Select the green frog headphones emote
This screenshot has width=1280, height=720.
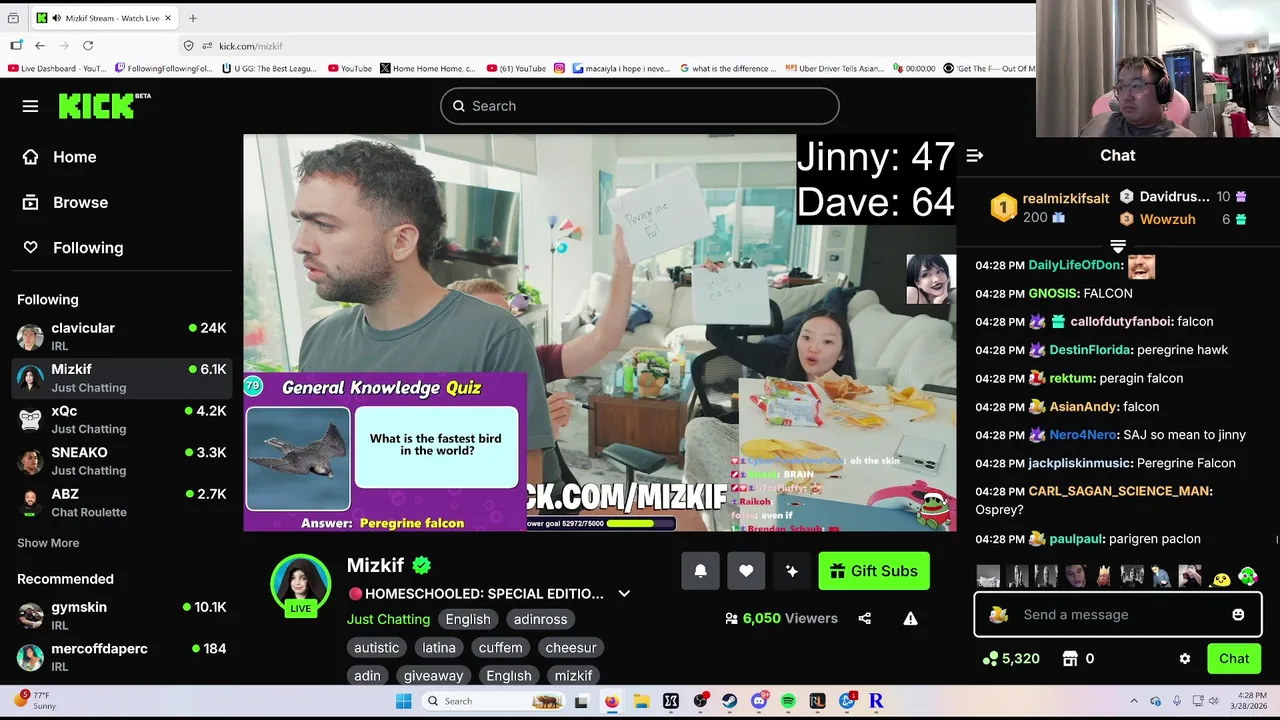[x=1248, y=576]
